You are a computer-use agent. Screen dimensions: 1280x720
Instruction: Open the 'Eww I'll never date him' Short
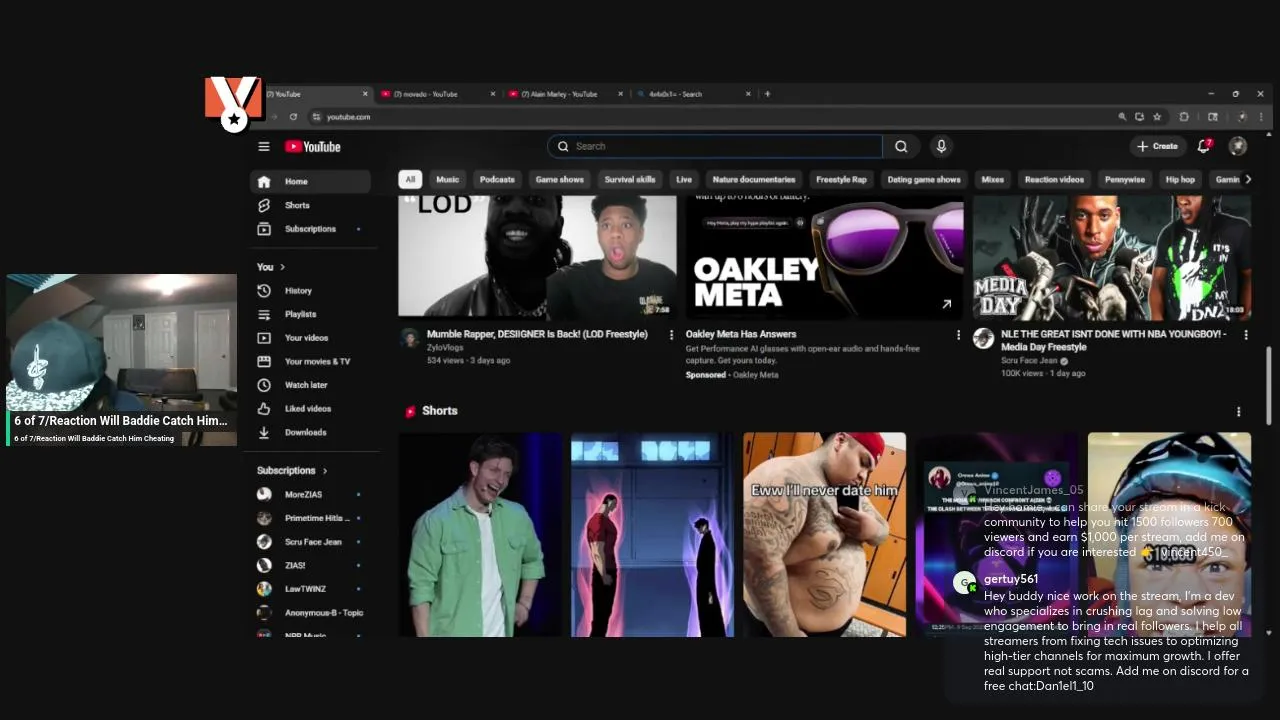coord(825,535)
